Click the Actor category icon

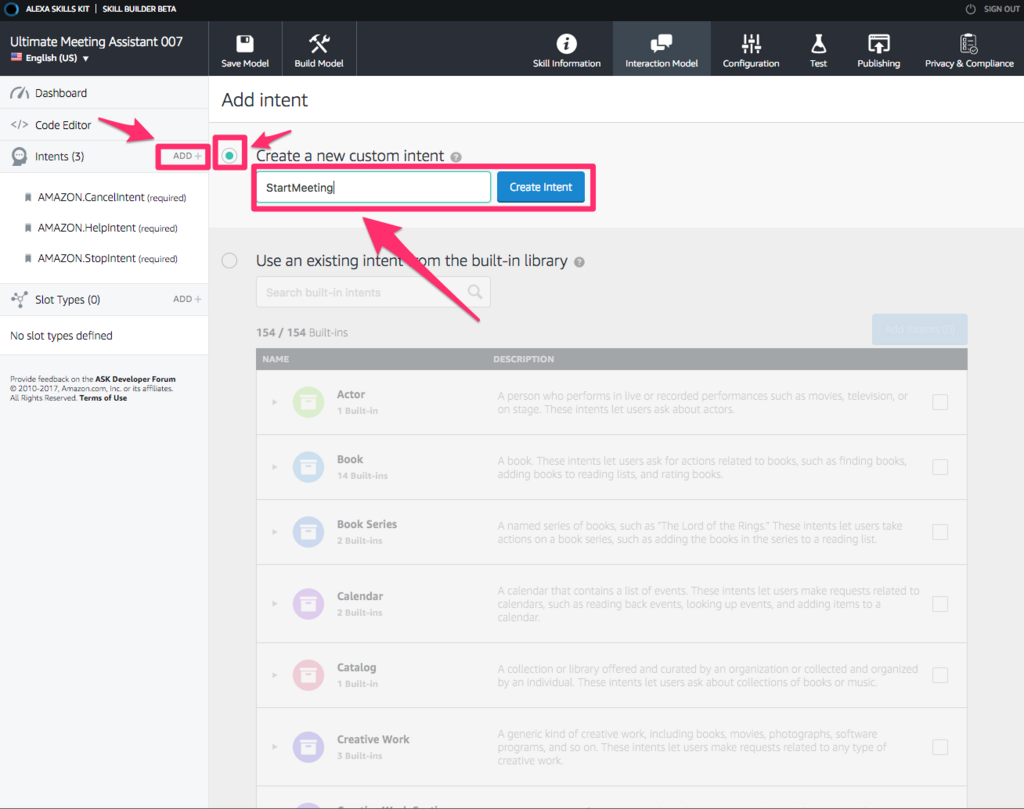coord(308,402)
